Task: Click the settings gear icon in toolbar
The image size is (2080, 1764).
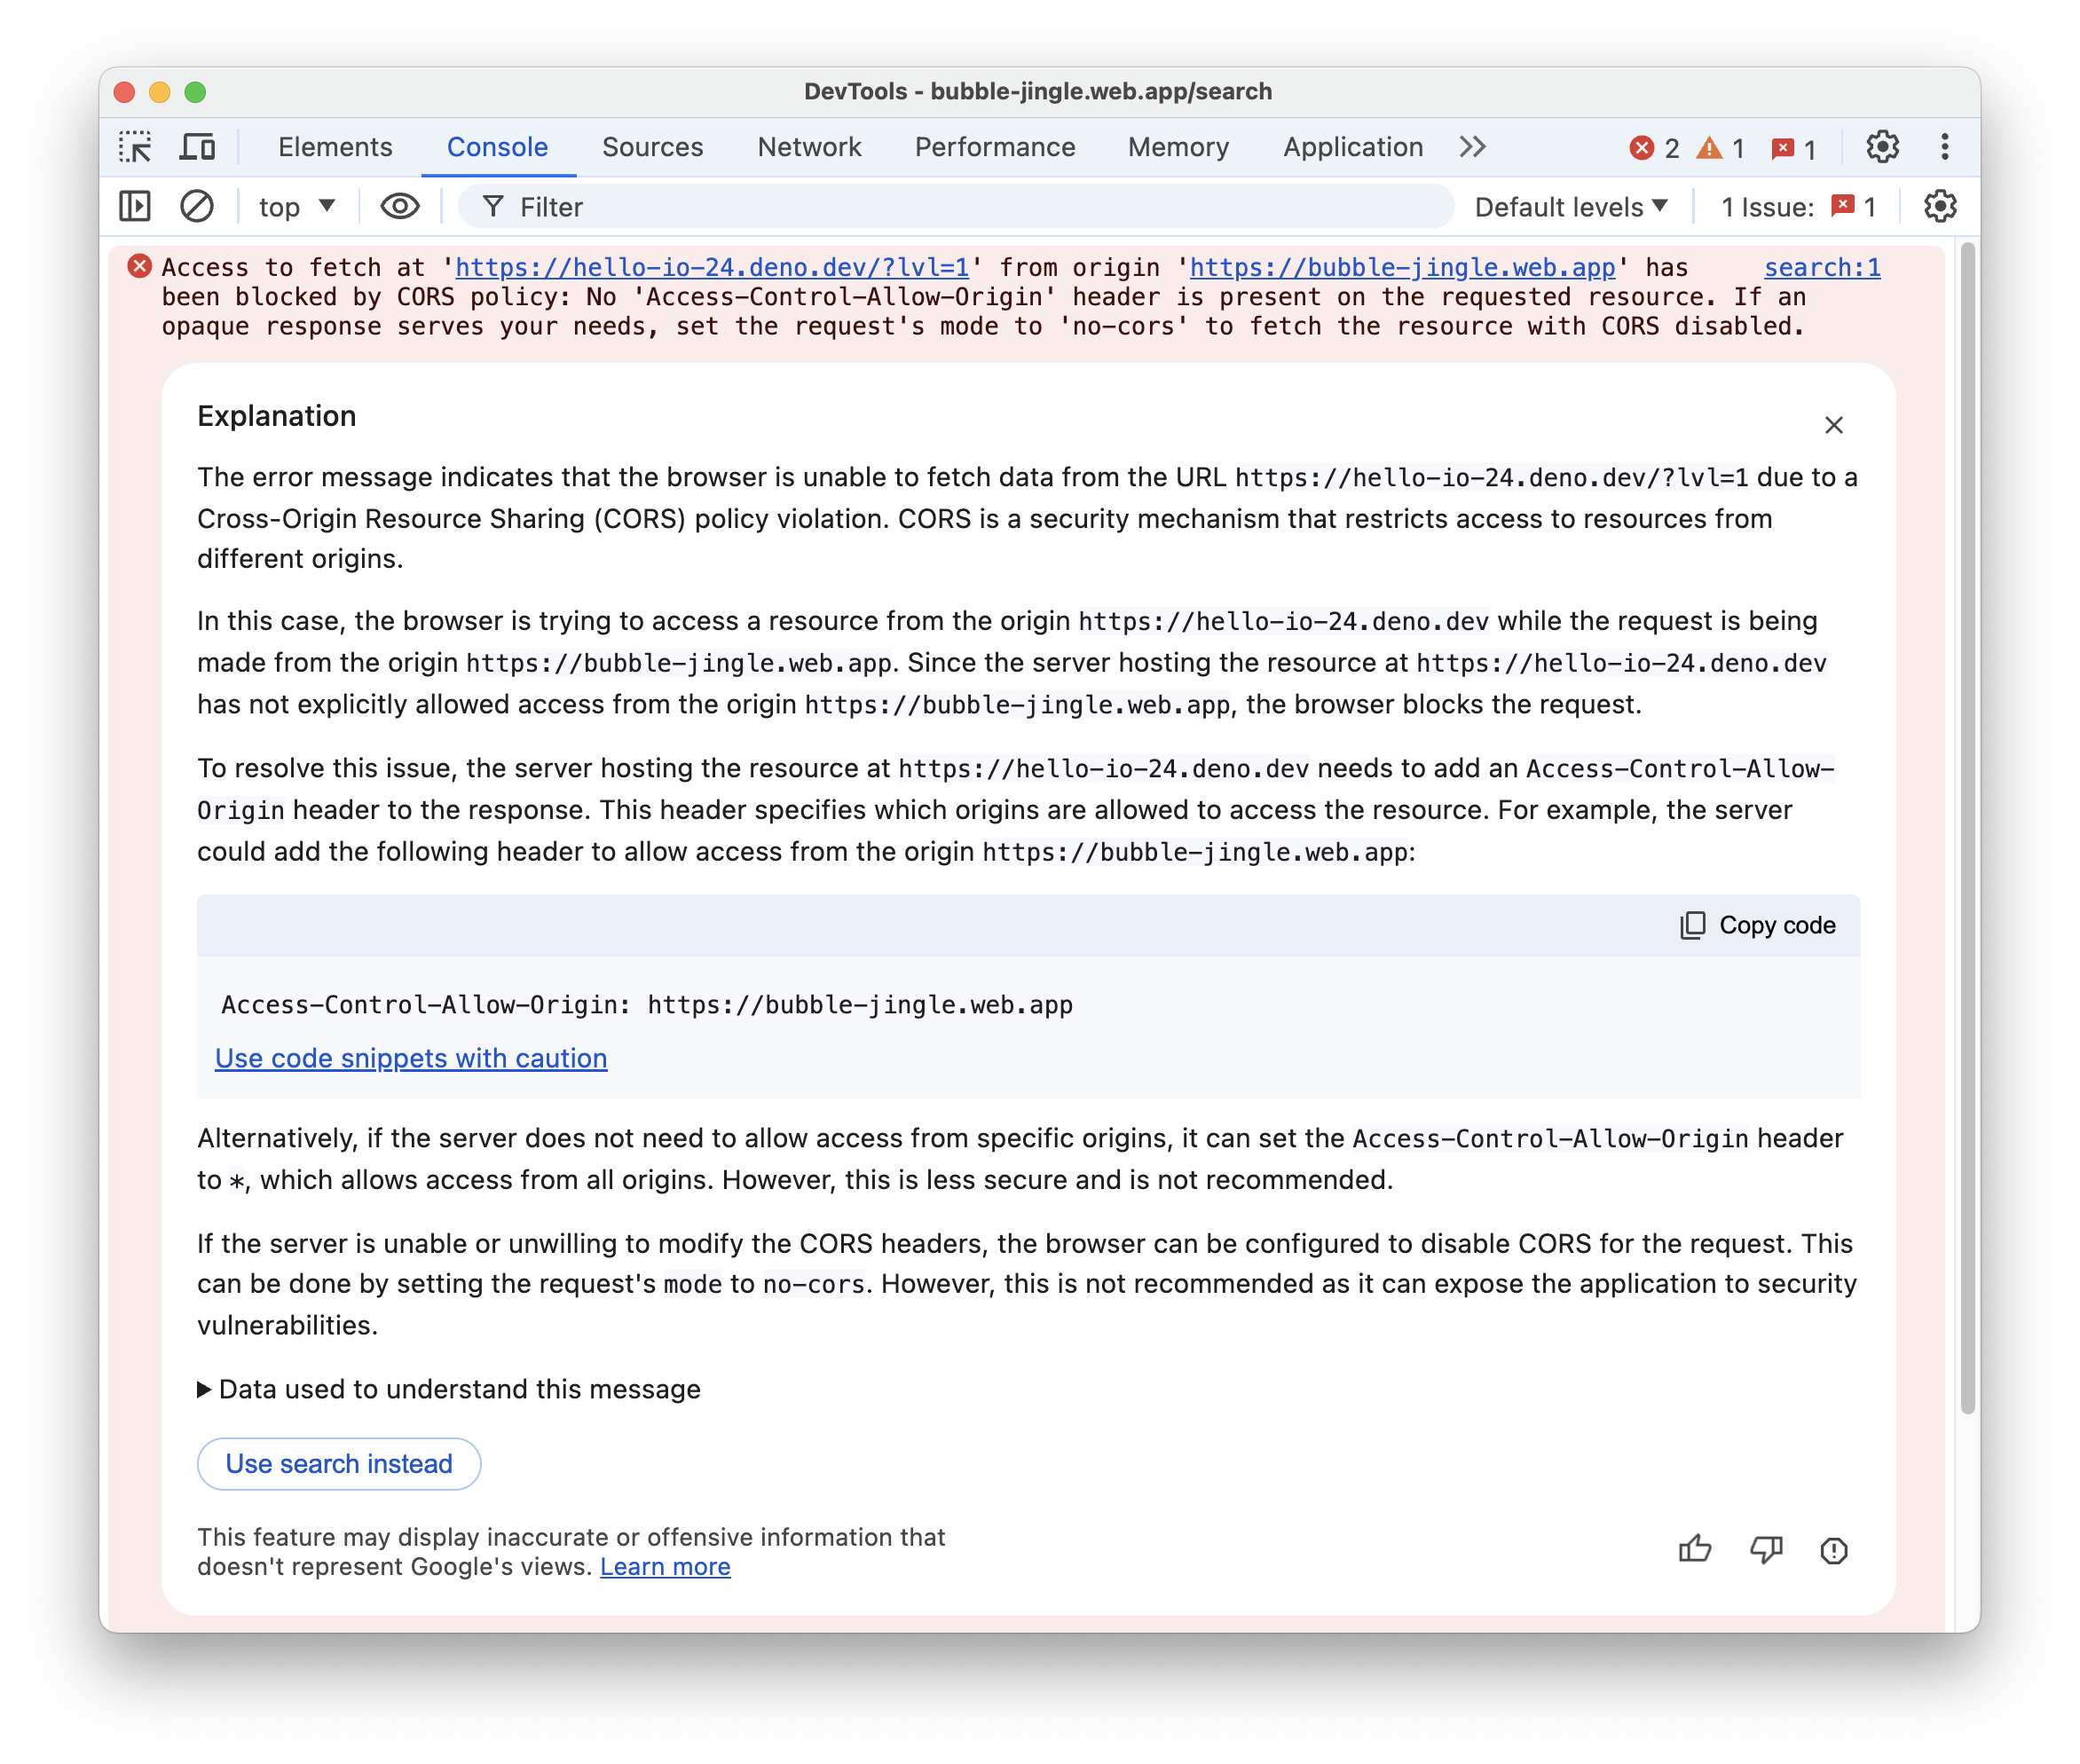Action: pyautogui.click(x=1879, y=146)
